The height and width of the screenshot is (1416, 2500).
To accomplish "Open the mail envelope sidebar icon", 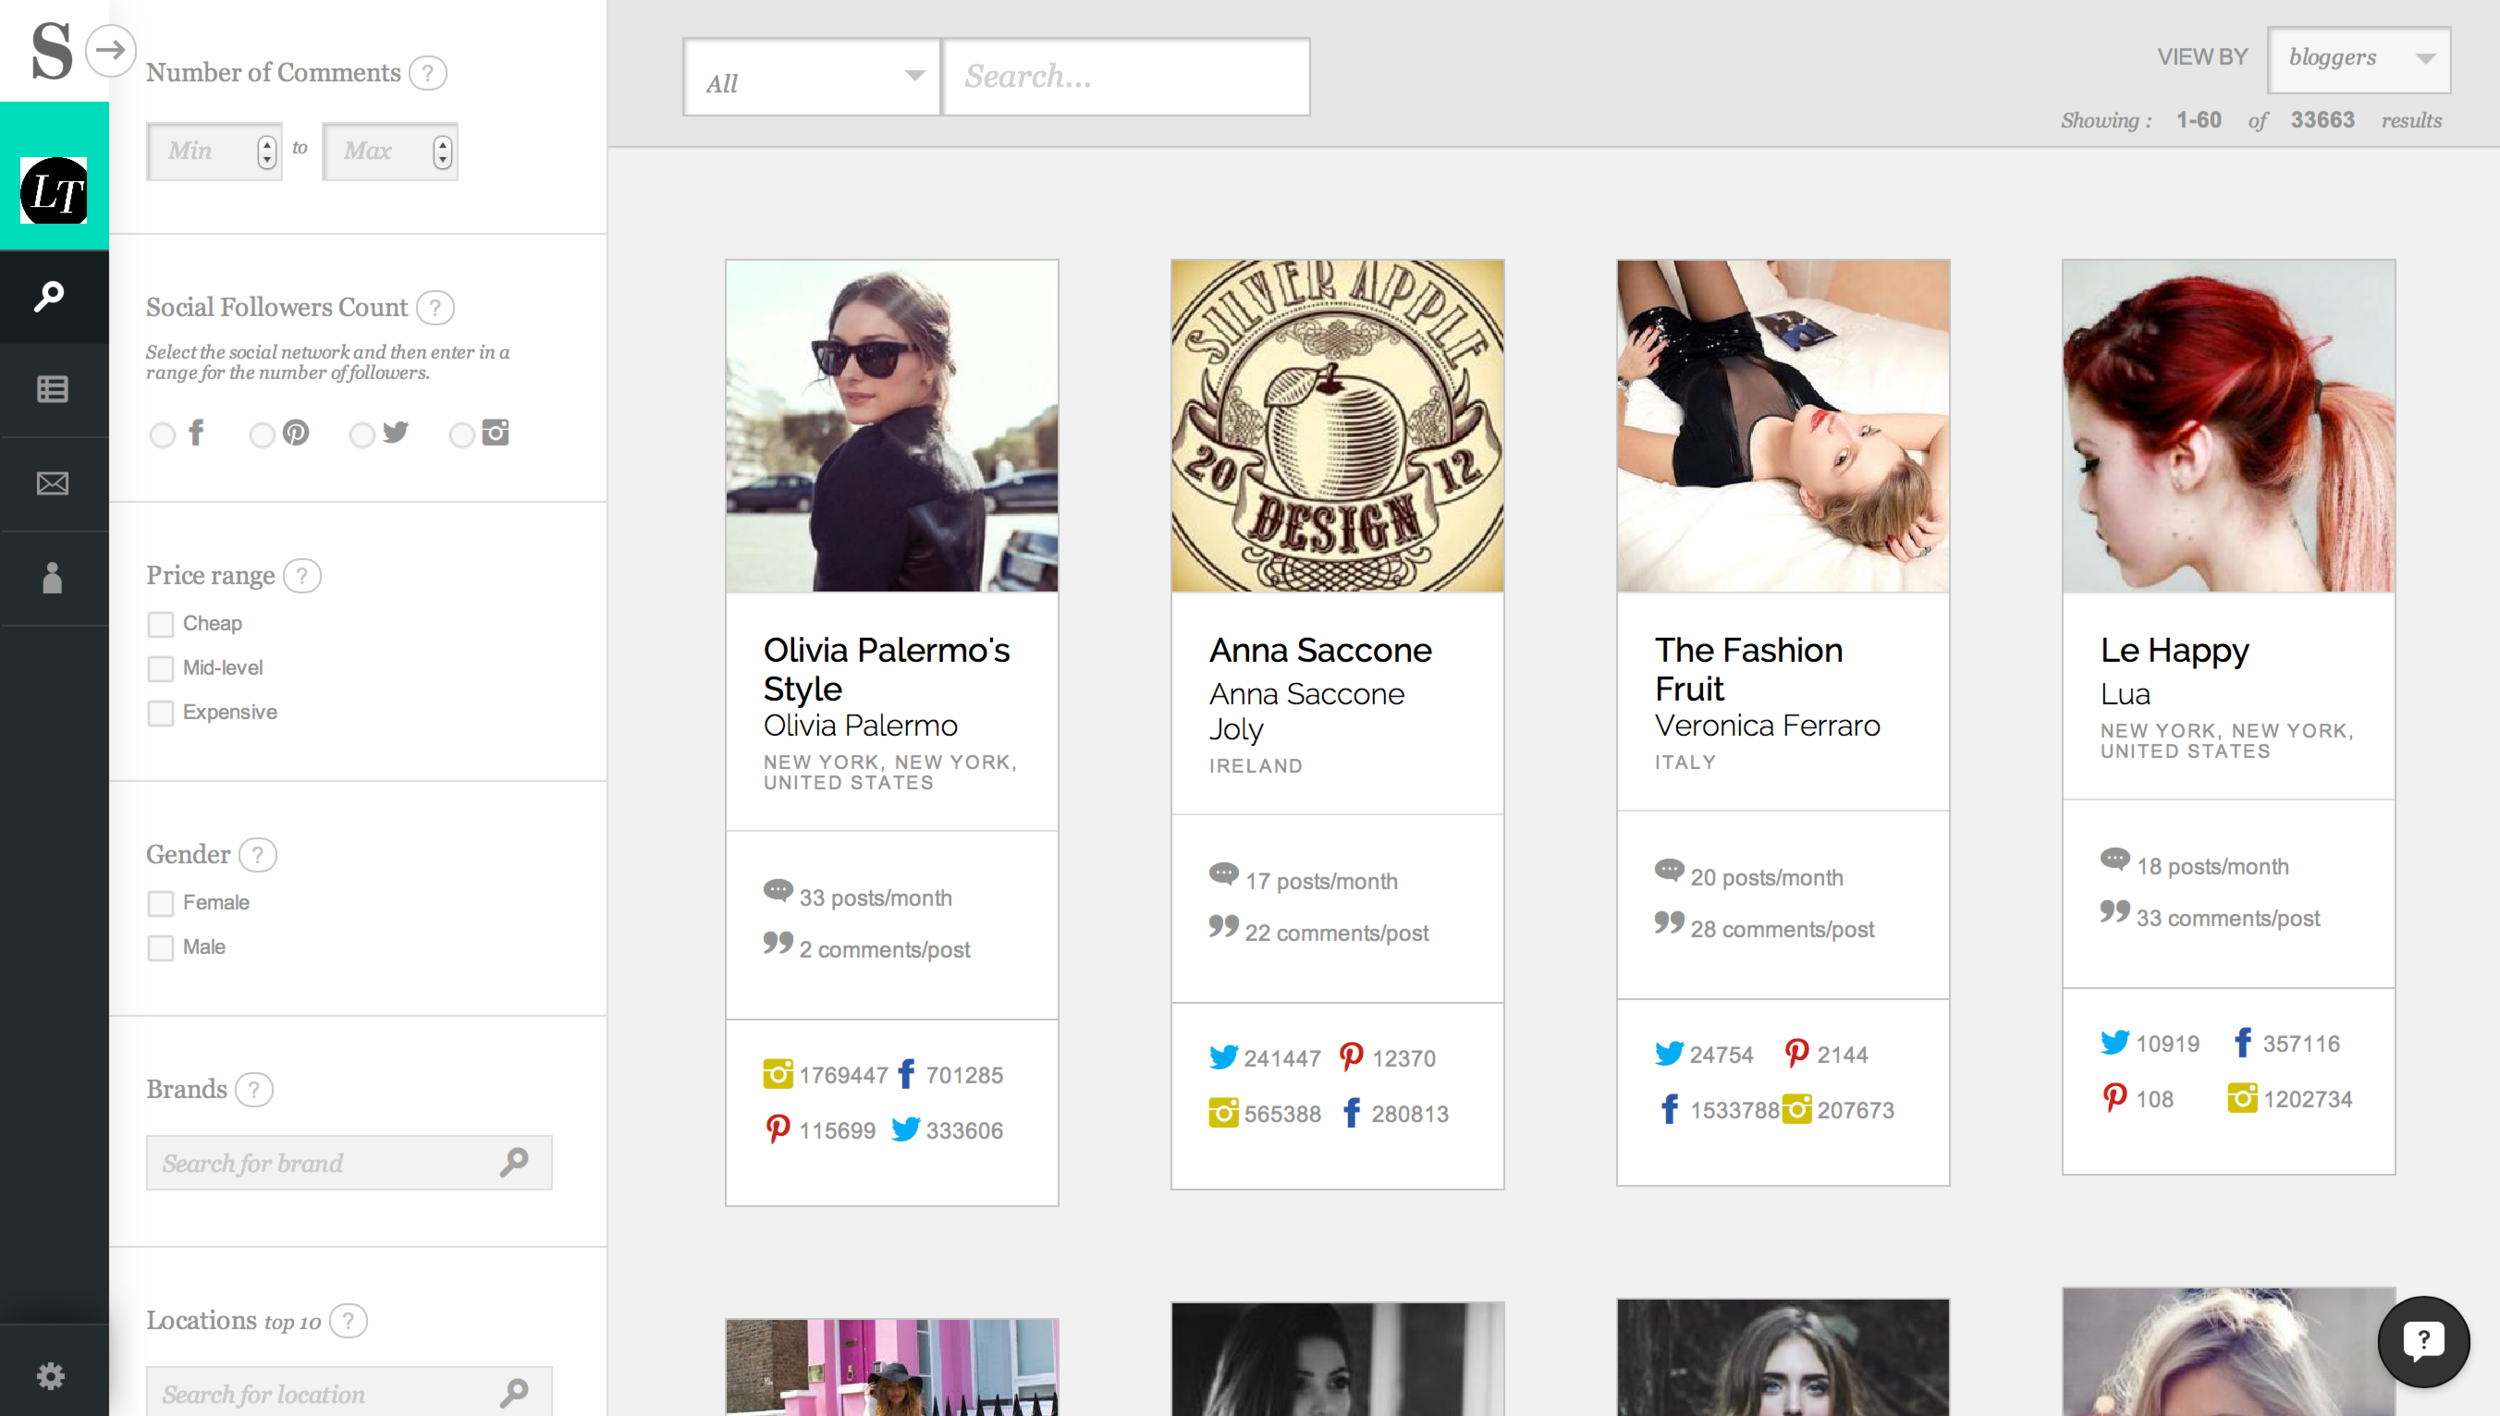I will pyautogui.click(x=52, y=483).
